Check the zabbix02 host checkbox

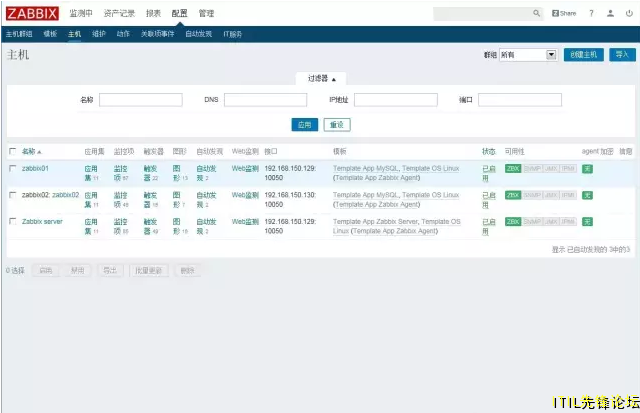[x=13, y=195]
